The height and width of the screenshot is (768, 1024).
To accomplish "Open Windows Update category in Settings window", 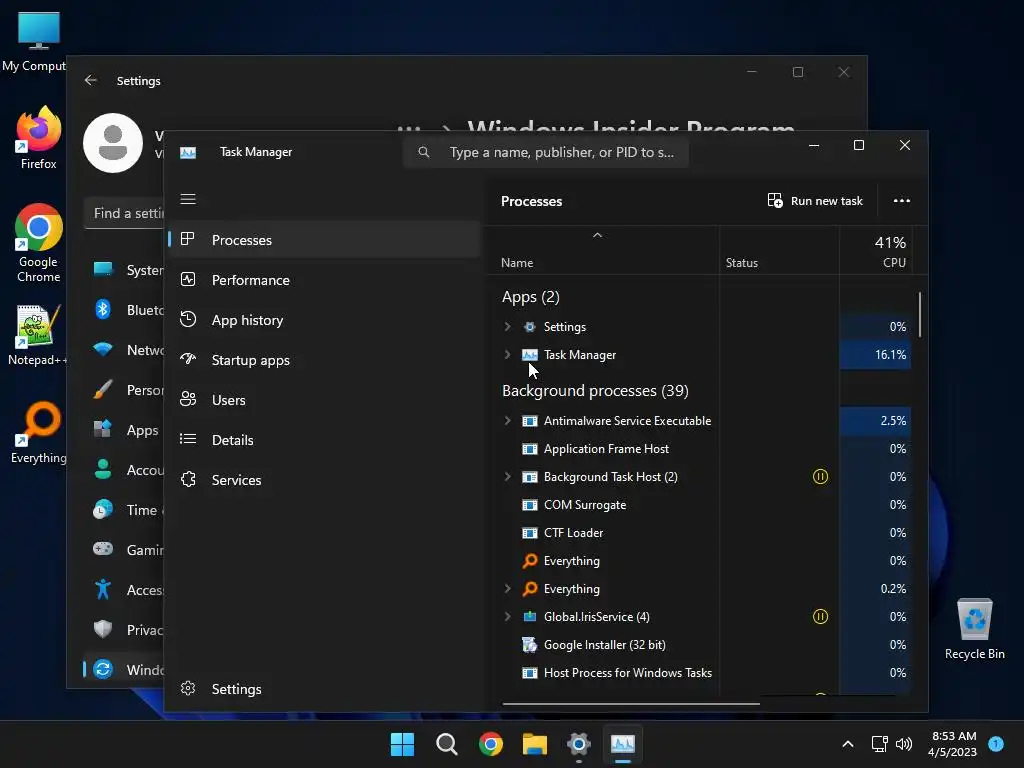I will tap(124, 669).
